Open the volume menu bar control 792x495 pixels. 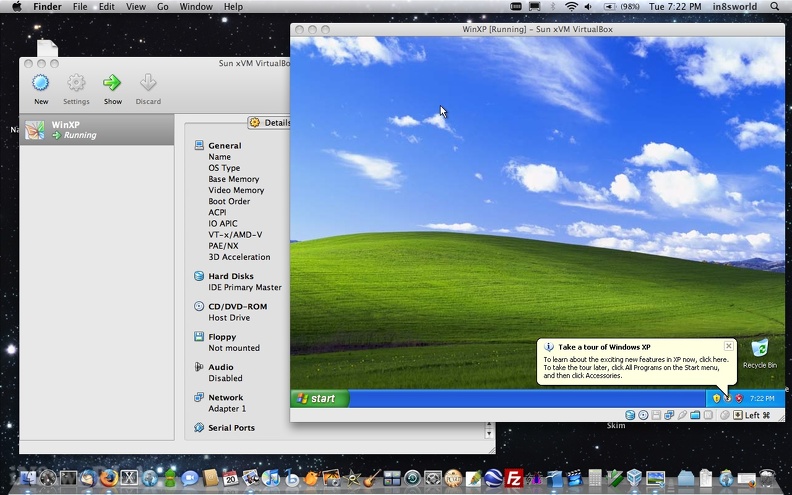[x=588, y=7]
